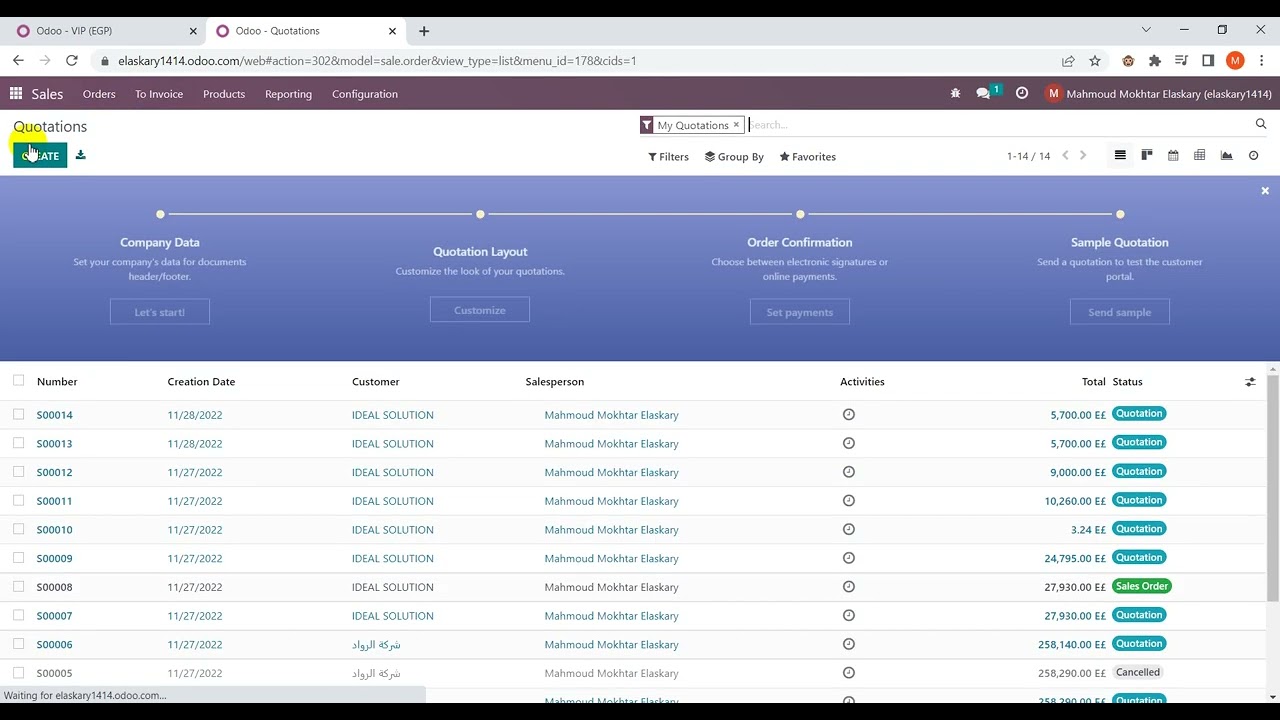
Task: Click the activity clock for S00012
Action: click(849, 472)
